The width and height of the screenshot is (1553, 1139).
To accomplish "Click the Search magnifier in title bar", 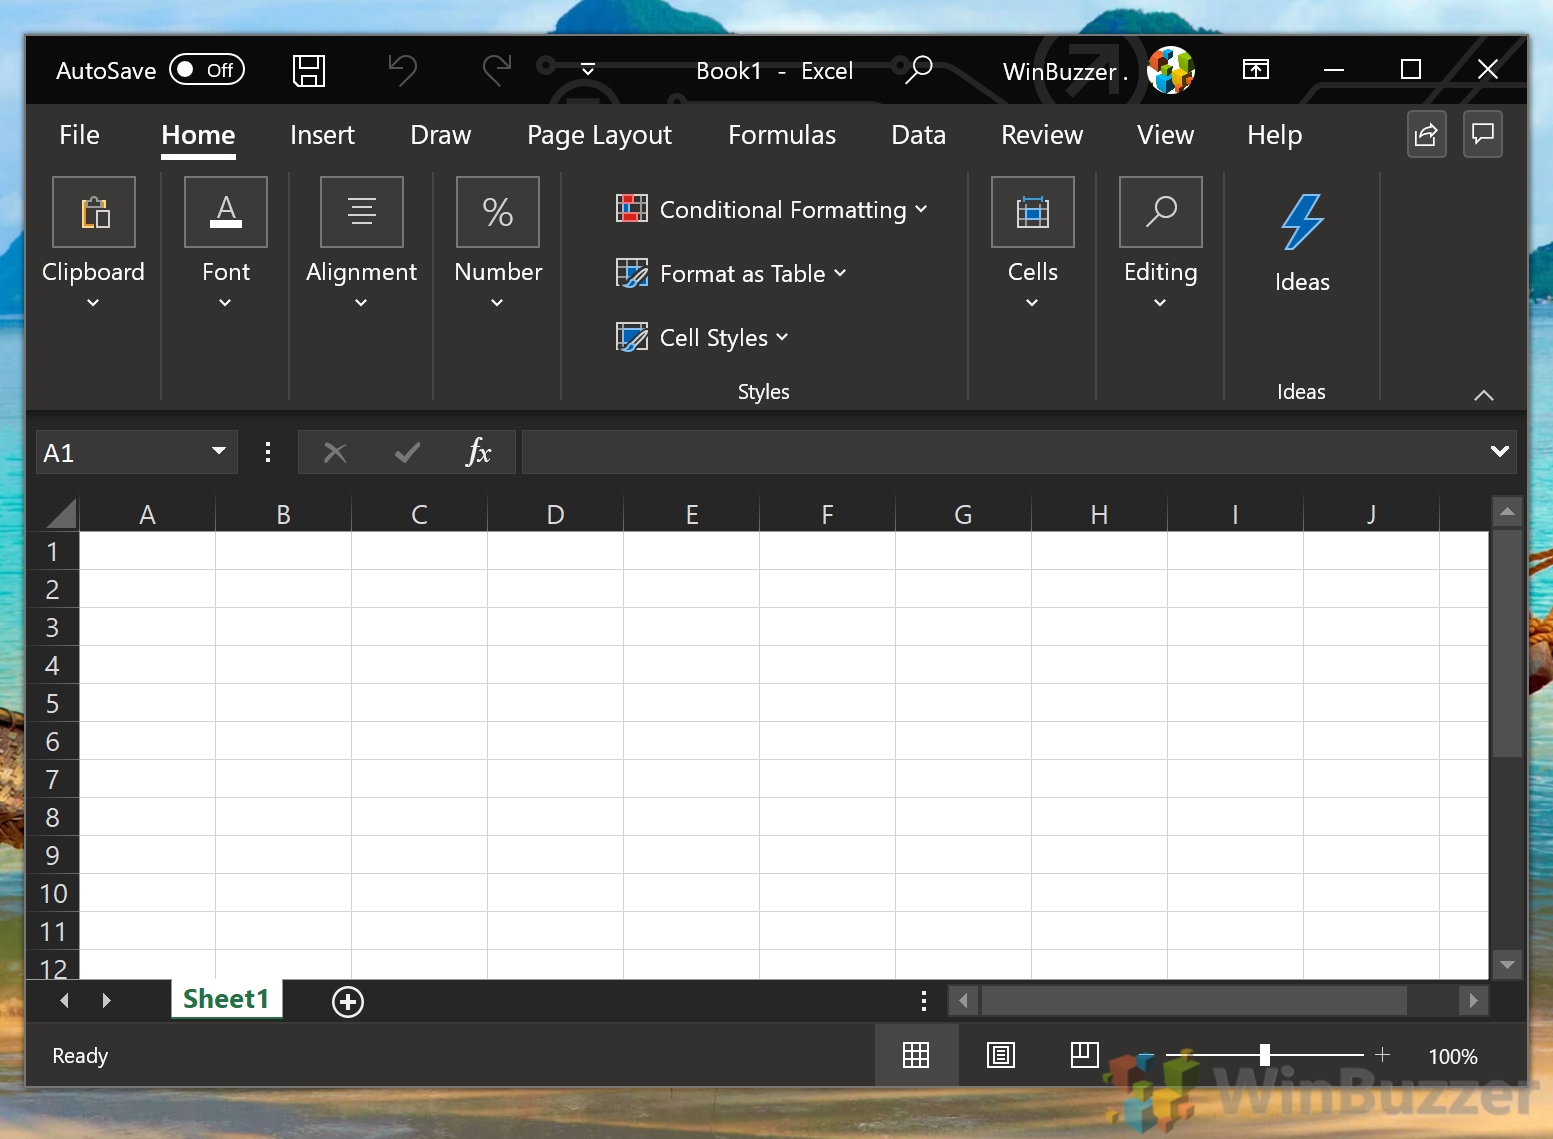I will pos(918,70).
